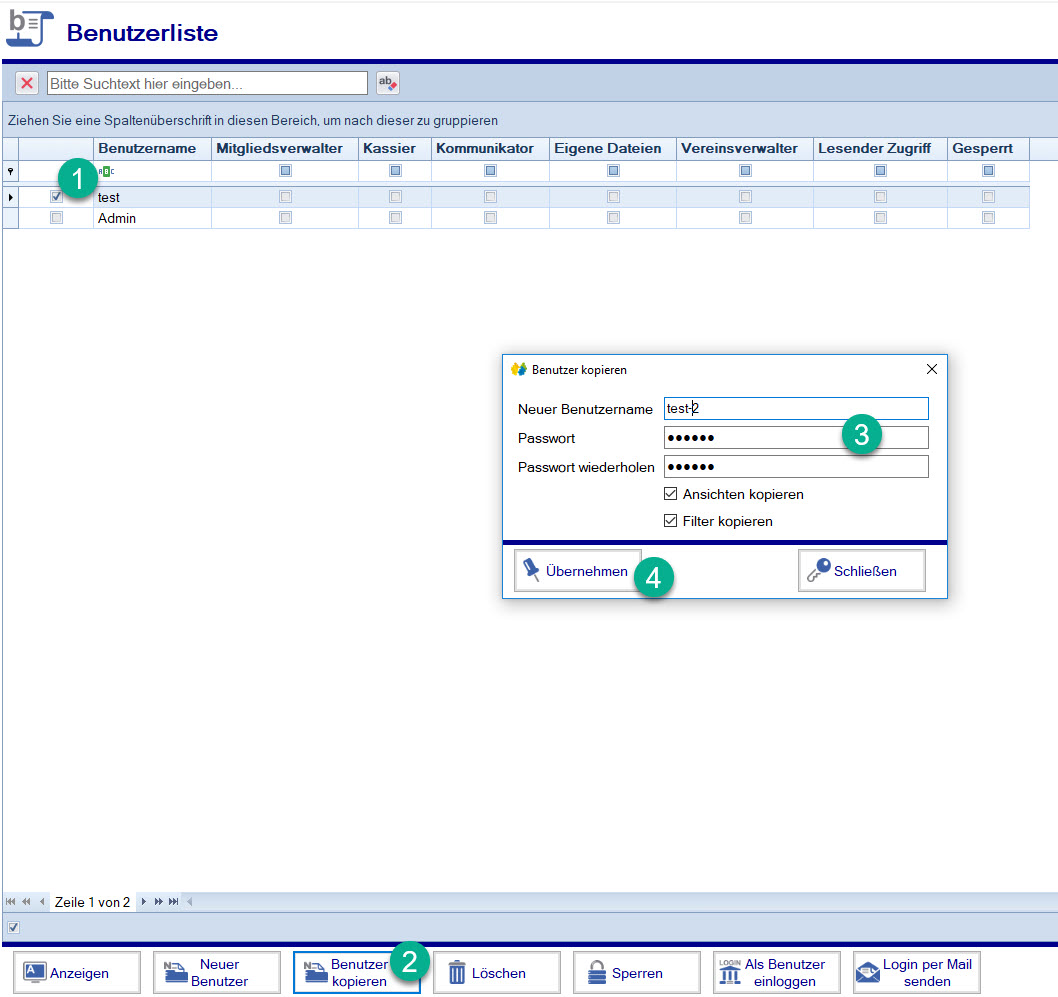Sort by Benutzername column header
Screen dimensions: 1058x997
click(x=152, y=148)
